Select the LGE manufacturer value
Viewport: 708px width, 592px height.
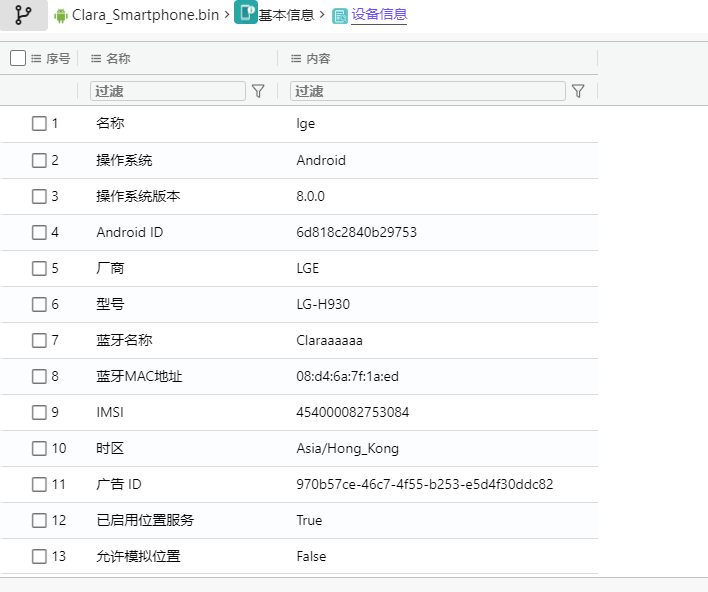coord(307,268)
